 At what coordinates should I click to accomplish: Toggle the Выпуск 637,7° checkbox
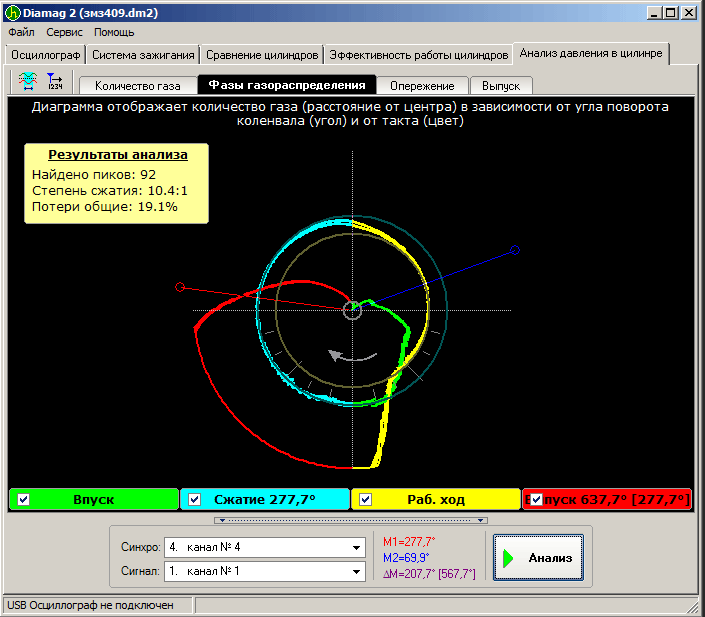pos(536,500)
